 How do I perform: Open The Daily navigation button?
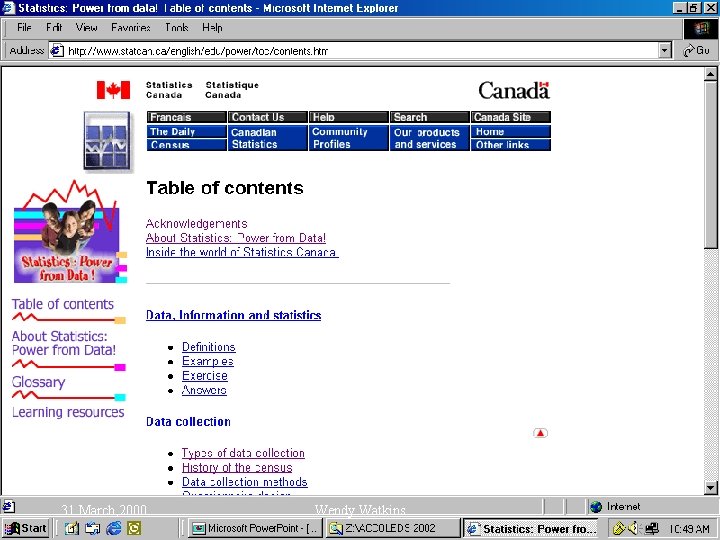pos(186,131)
